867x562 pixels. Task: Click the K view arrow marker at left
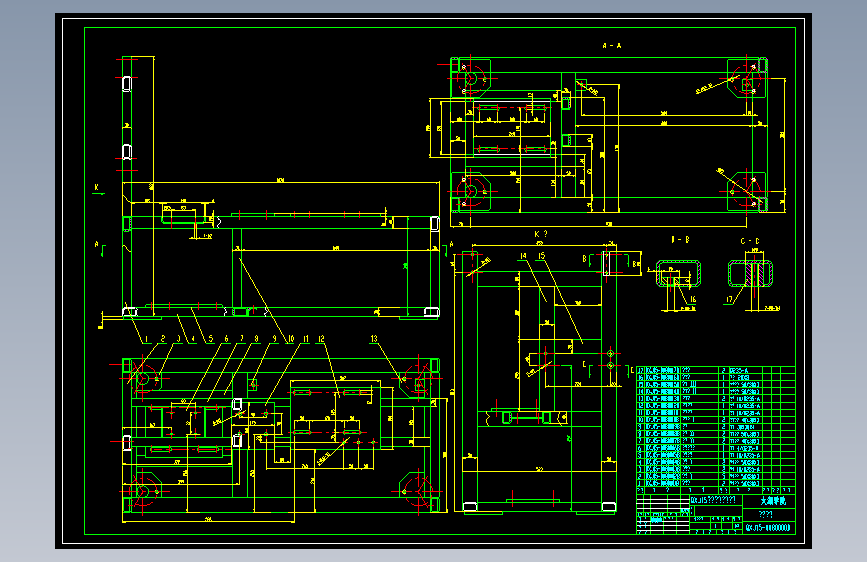pos(97,189)
